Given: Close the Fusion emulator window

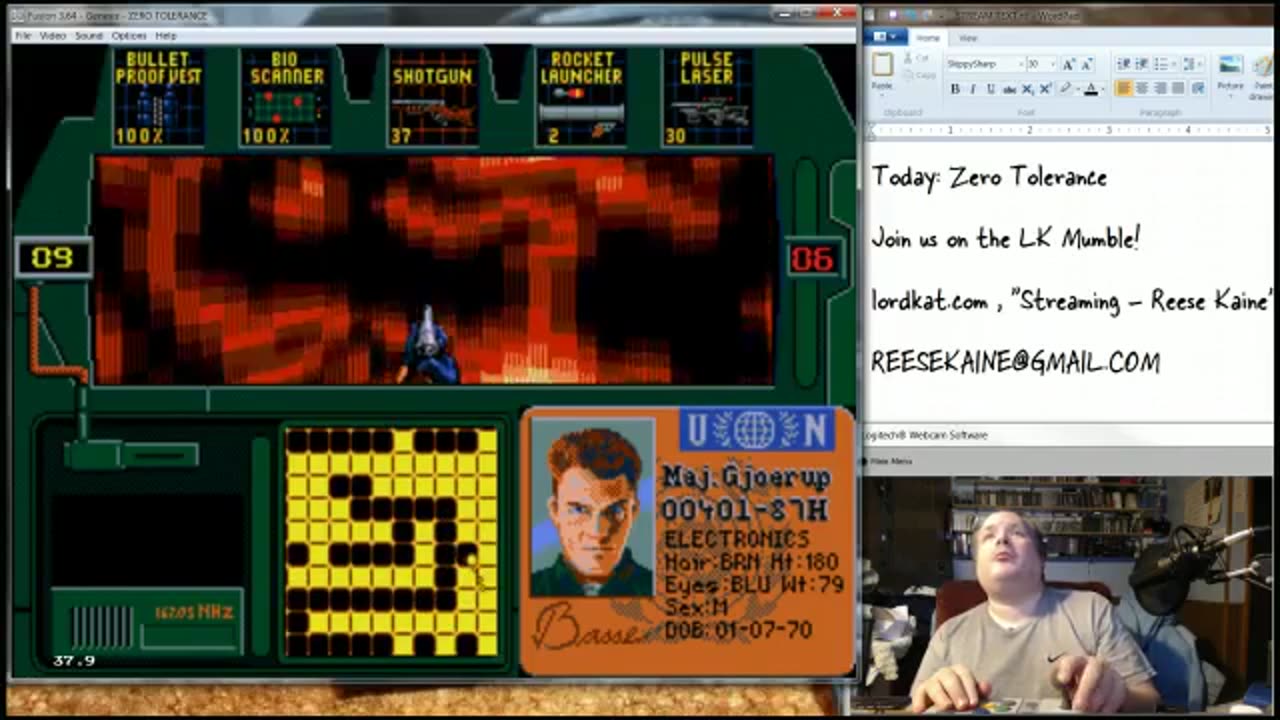Looking at the screenshot, I should pyautogui.click(x=836, y=13).
